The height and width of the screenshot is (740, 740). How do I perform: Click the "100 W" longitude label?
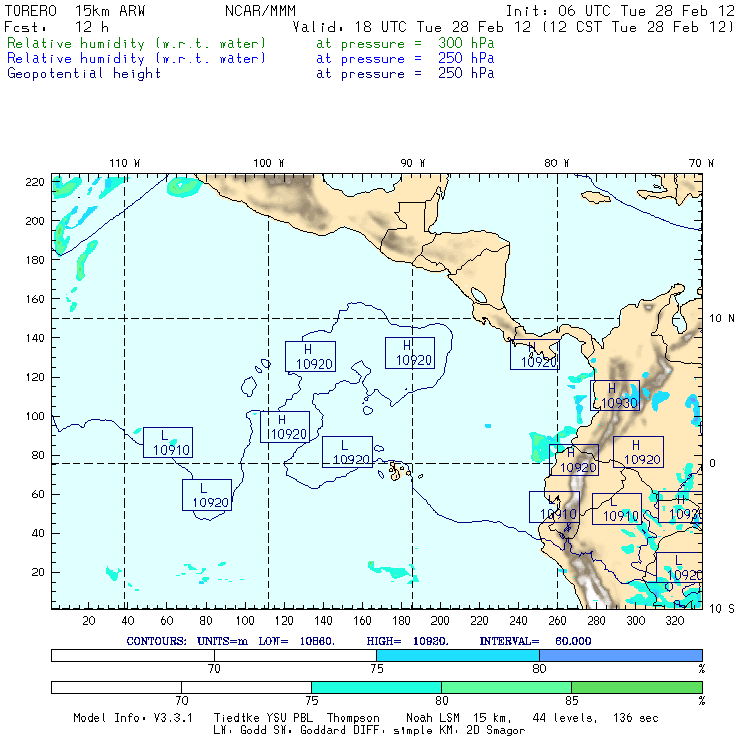pos(269,163)
